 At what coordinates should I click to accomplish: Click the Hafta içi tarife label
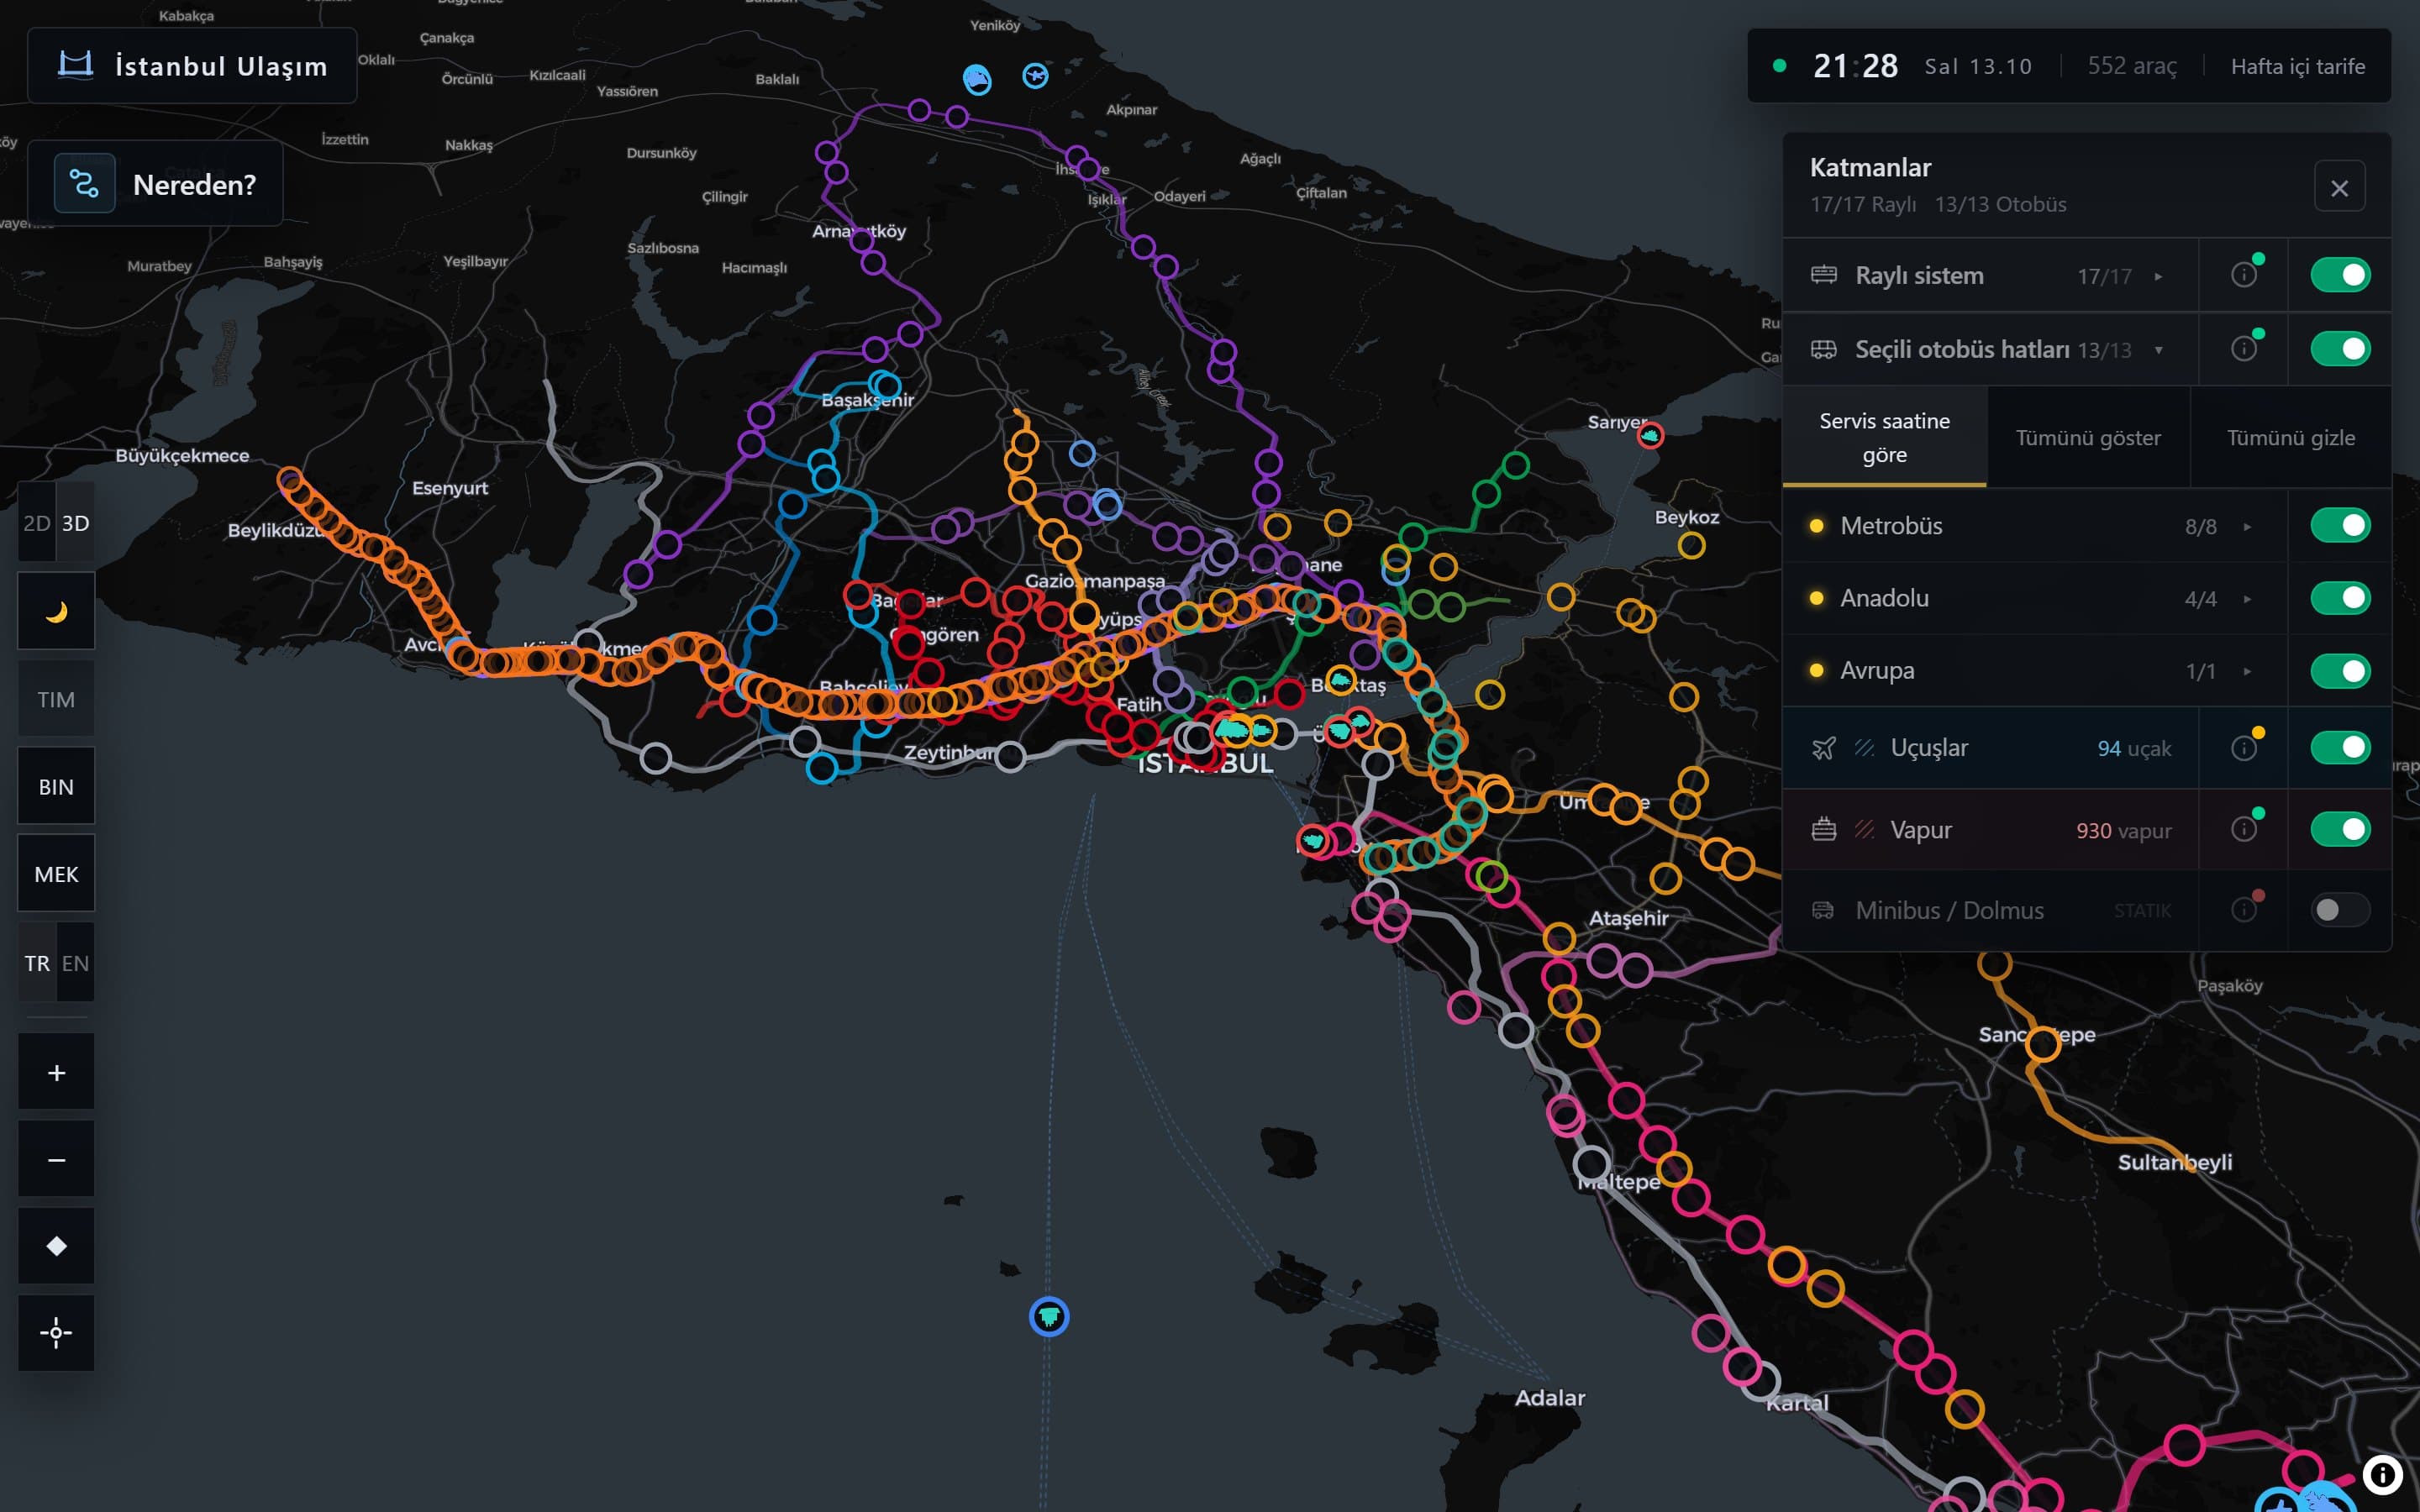[x=2297, y=66]
